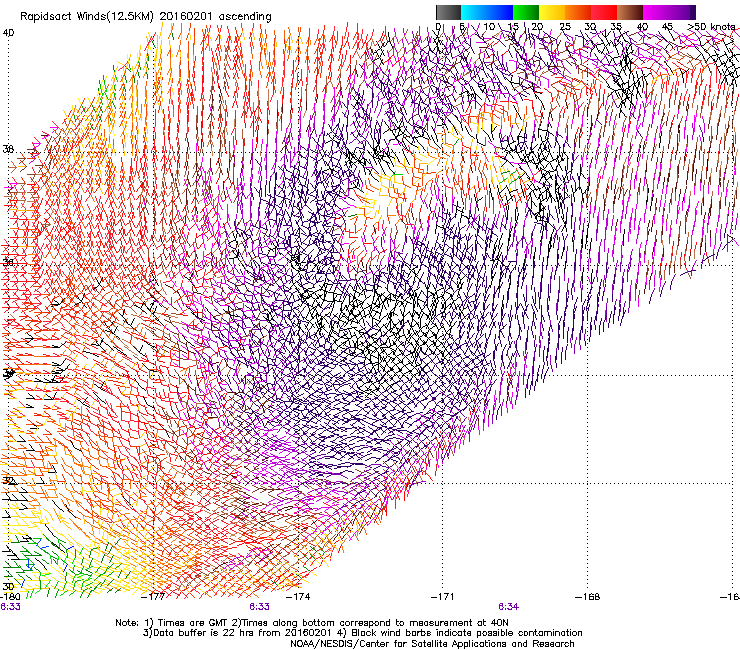Click the latitude label '36' on the left axis
This screenshot has width=740, height=650.
click(x=8, y=262)
